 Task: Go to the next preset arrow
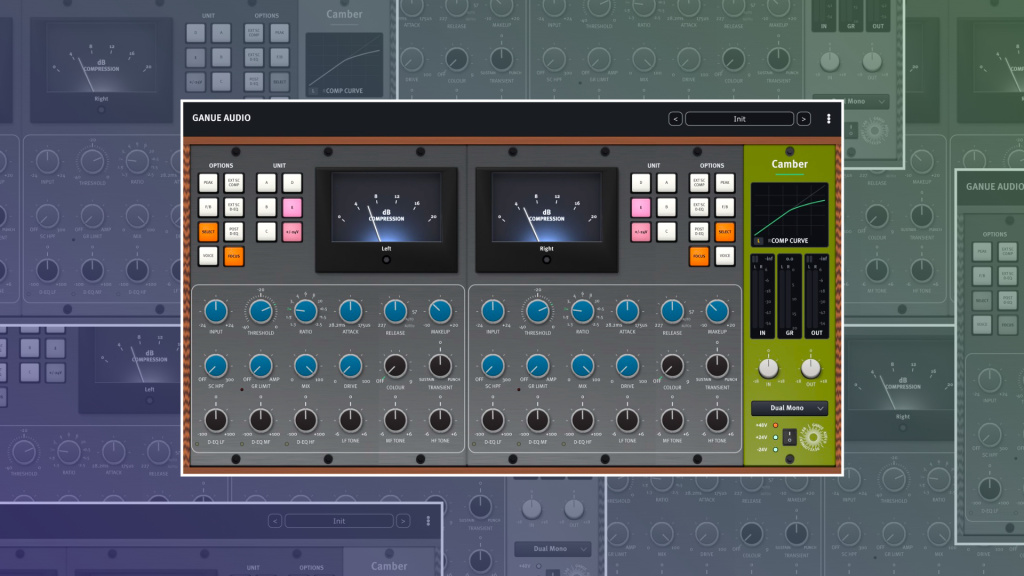click(x=803, y=119)
